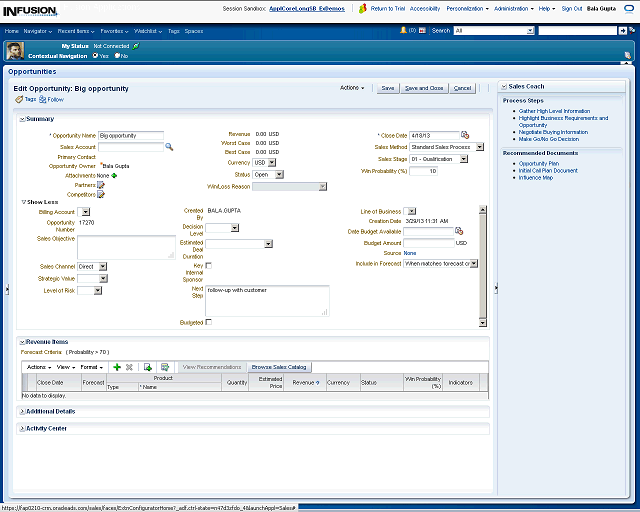Image resolution: width=640 pixels, height=512 pixels.
Task: Tick the Key Internal Sponsor checkbox
Action: (x=208, y=265)
